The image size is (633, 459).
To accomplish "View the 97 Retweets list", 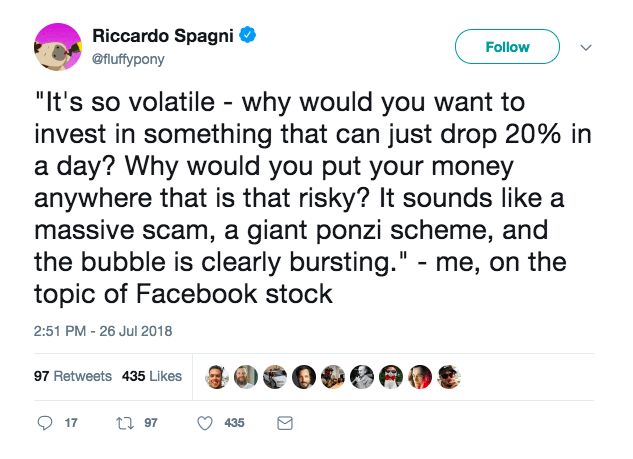I will coord(72,376).
